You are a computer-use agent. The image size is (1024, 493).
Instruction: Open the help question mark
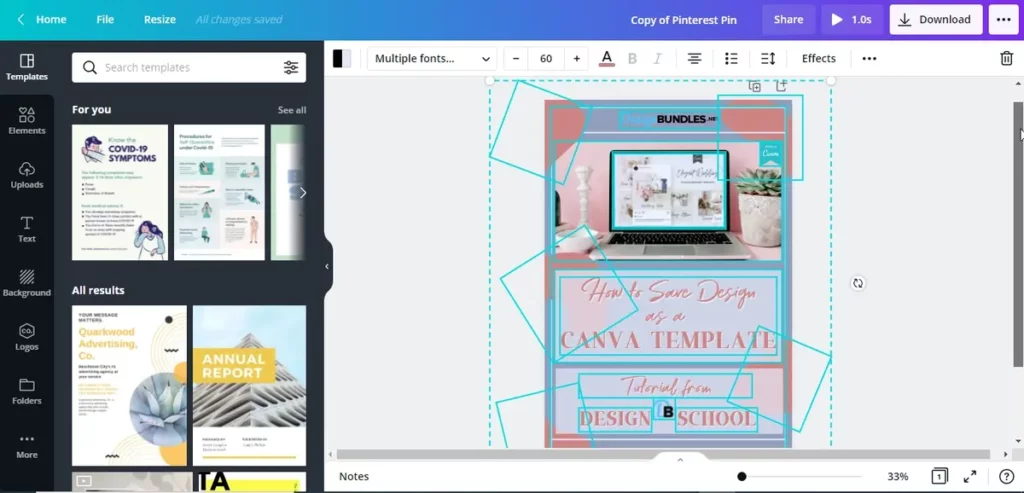point(1006,476)
